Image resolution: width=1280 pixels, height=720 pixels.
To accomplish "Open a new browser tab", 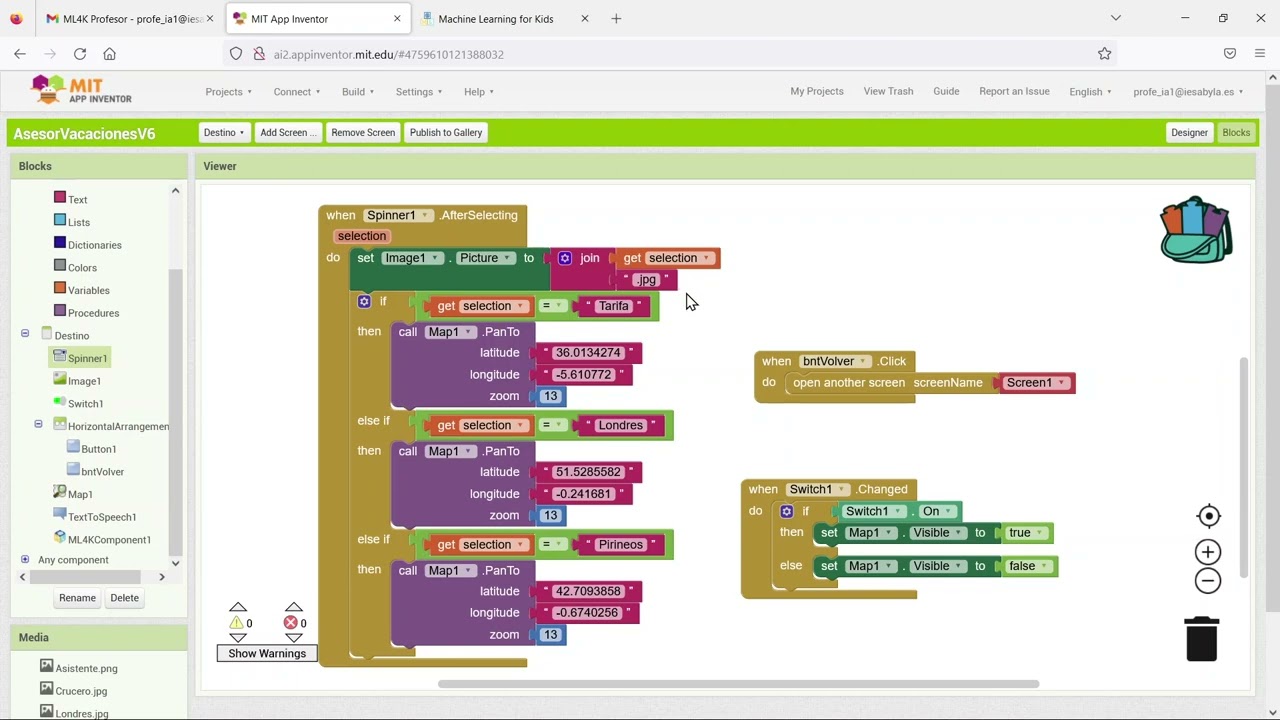I will point(616,18).
